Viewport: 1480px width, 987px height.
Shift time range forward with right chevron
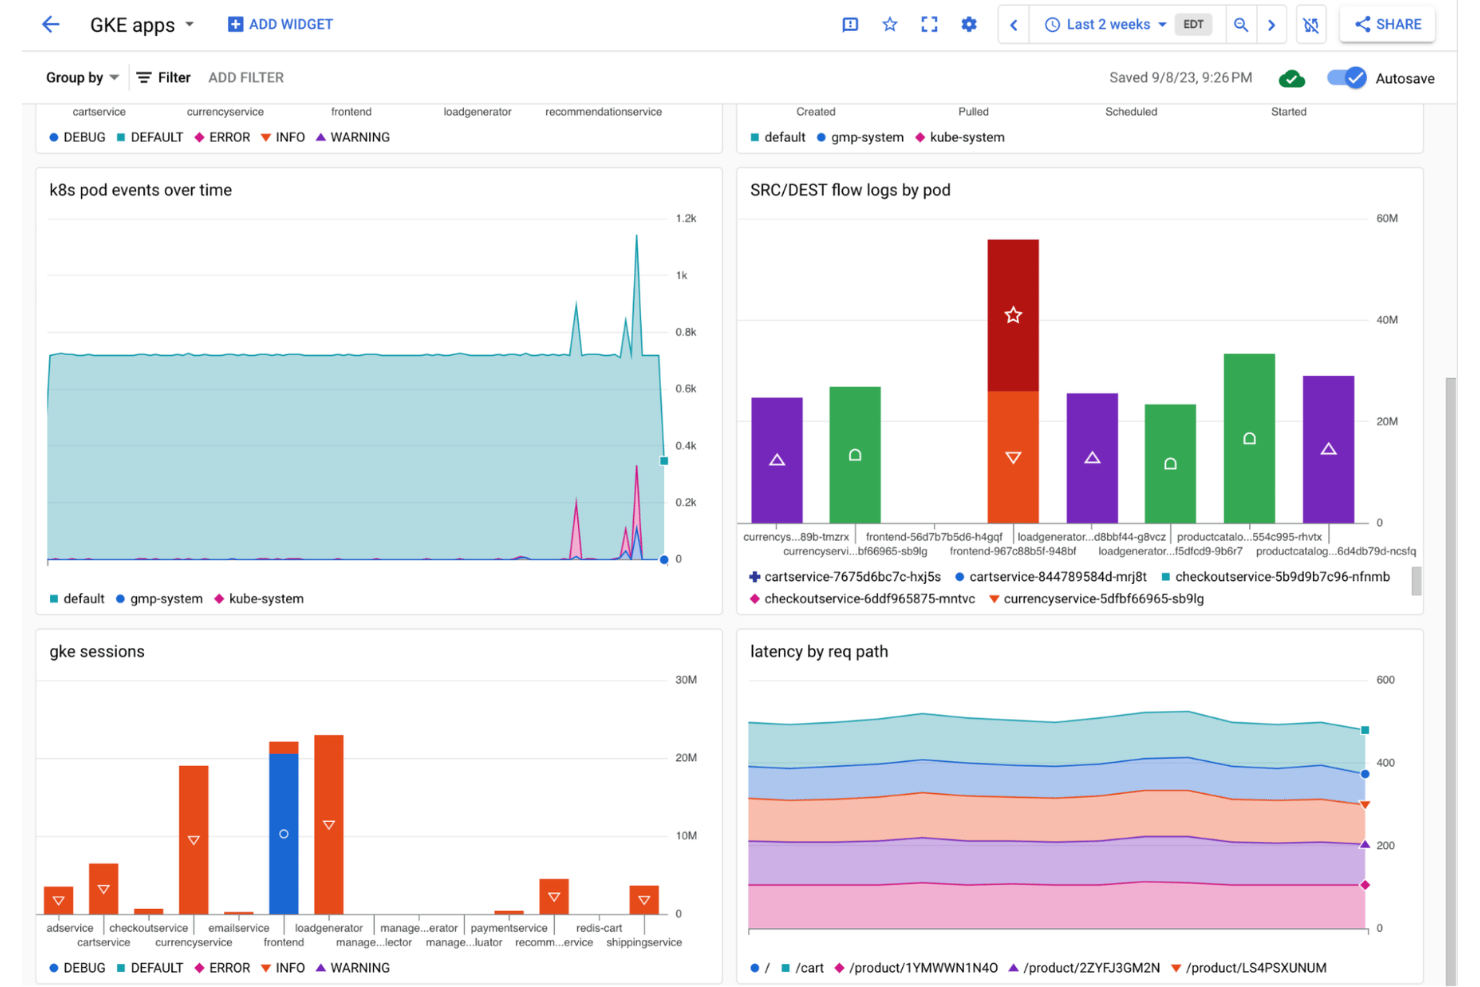click(1272, 25)
